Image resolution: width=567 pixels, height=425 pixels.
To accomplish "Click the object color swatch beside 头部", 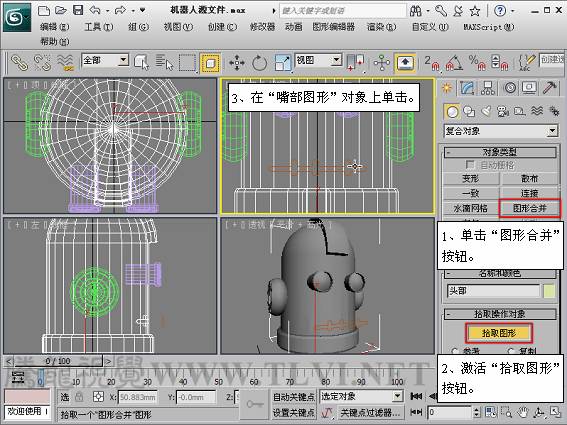I will coord(549,291).
